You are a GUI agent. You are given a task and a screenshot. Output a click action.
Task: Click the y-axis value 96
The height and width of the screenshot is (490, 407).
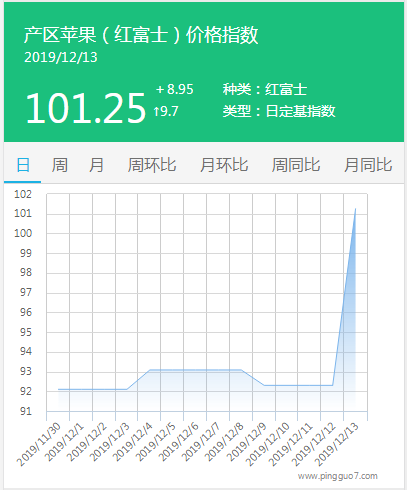coord(26,312)
